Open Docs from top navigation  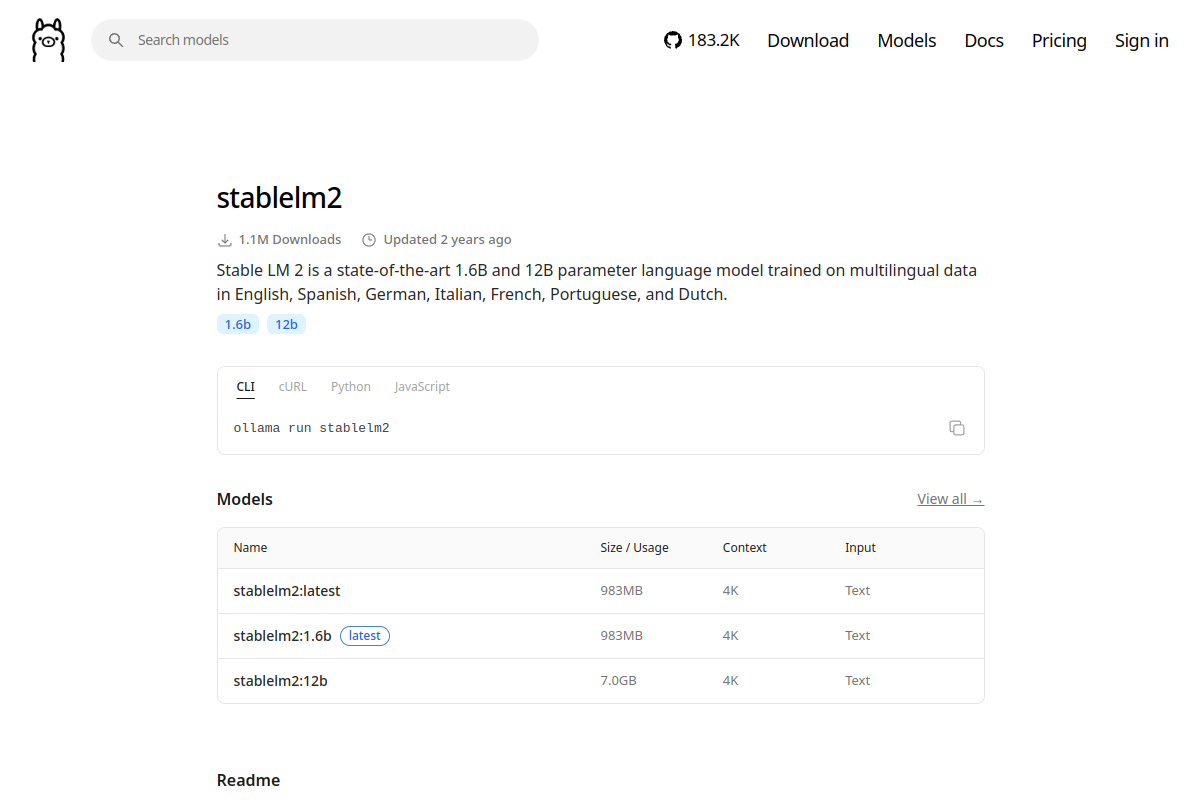tap(984, 40)
